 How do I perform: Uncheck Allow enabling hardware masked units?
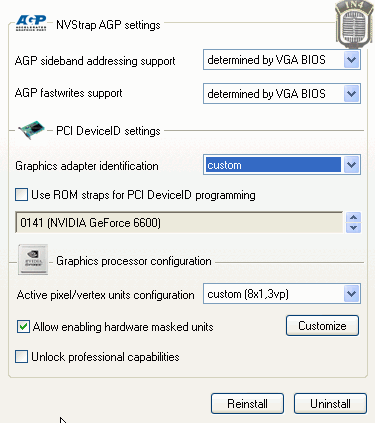(x=23, y=327)
